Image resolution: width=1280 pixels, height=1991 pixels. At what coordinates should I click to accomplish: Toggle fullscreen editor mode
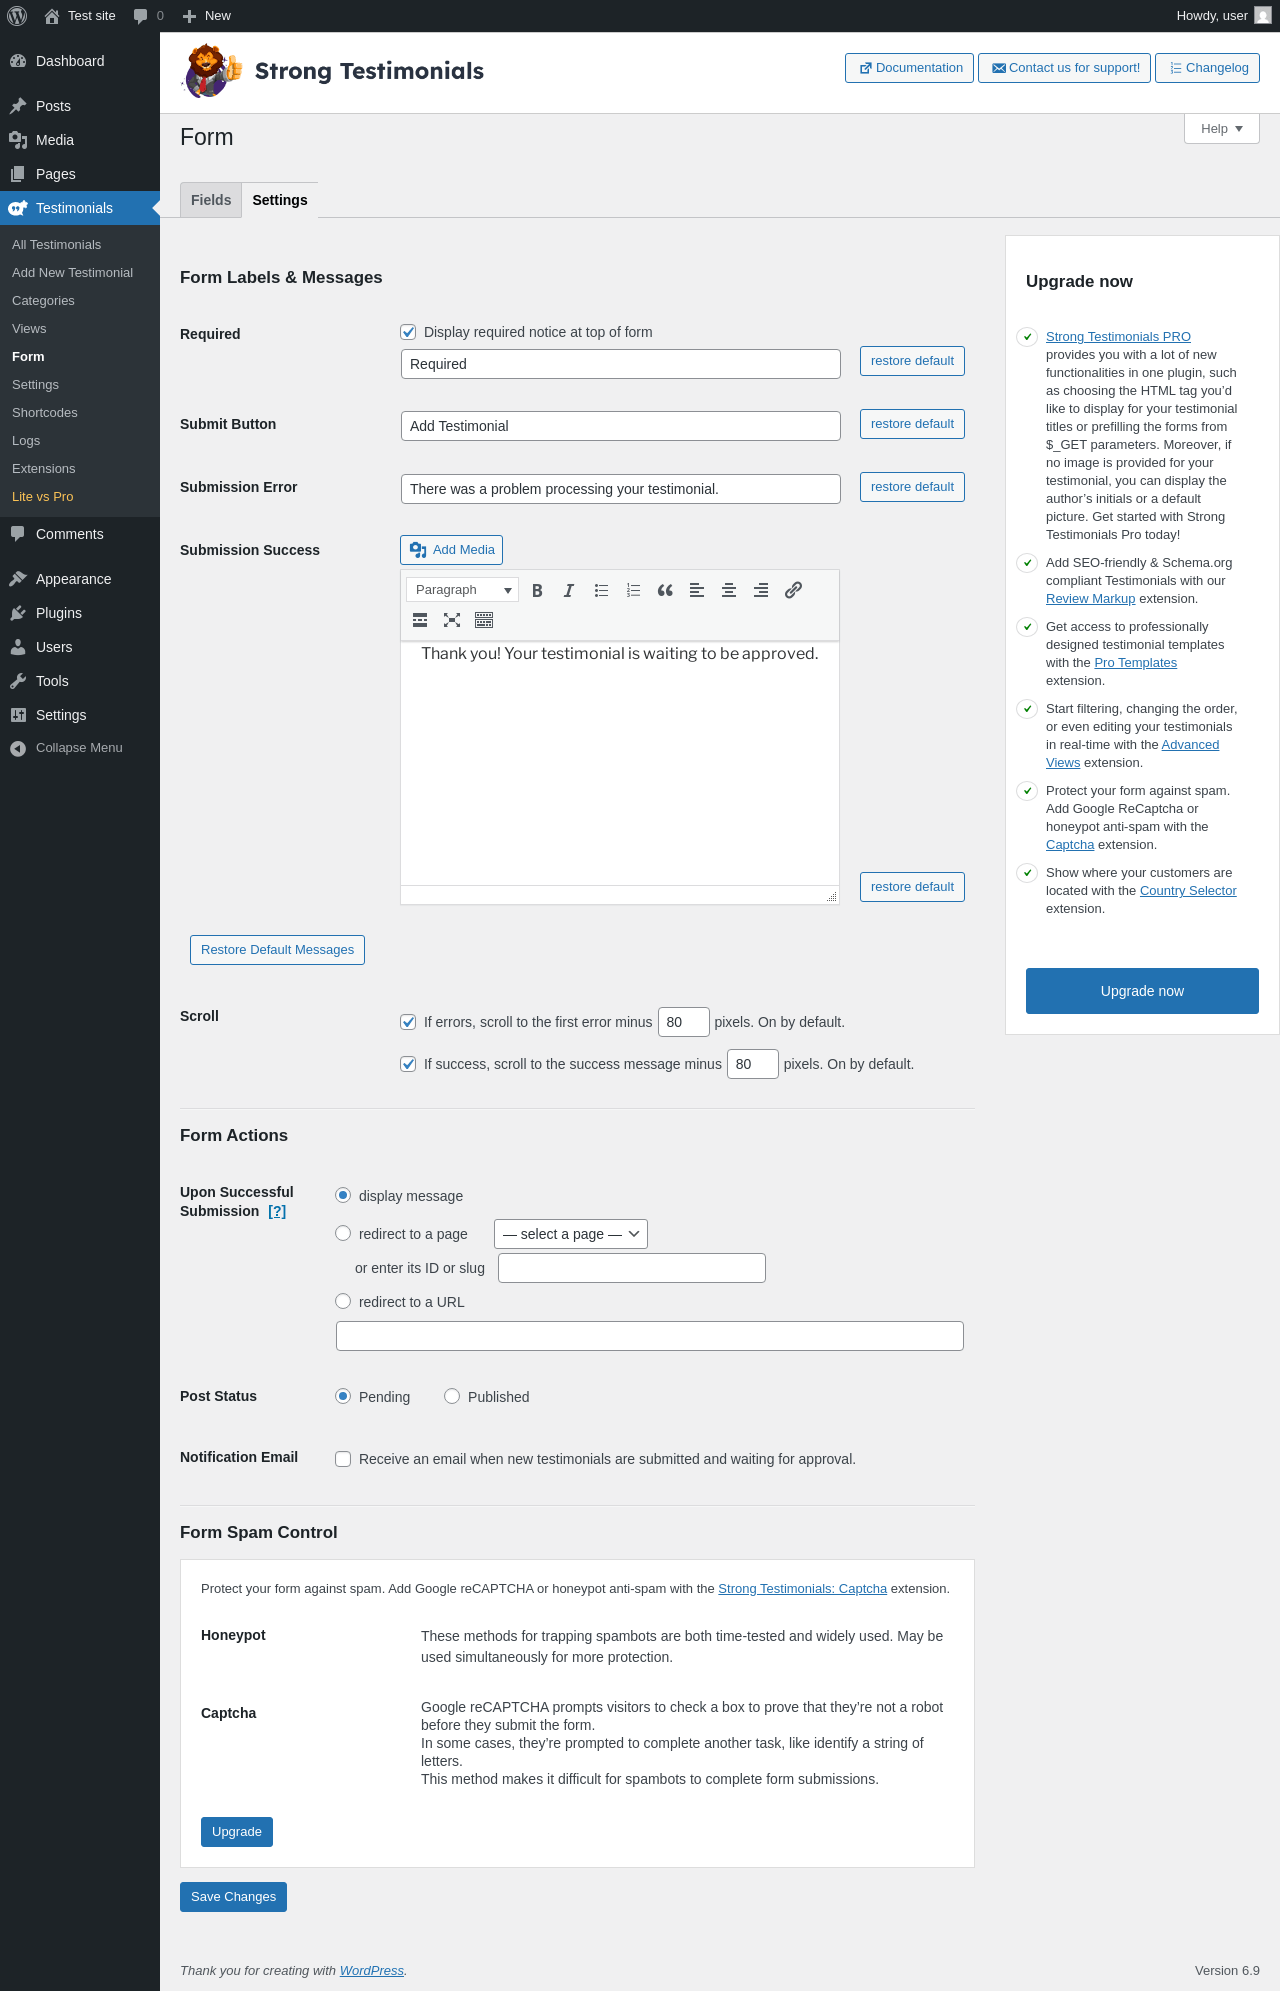[x=452, y=620]
